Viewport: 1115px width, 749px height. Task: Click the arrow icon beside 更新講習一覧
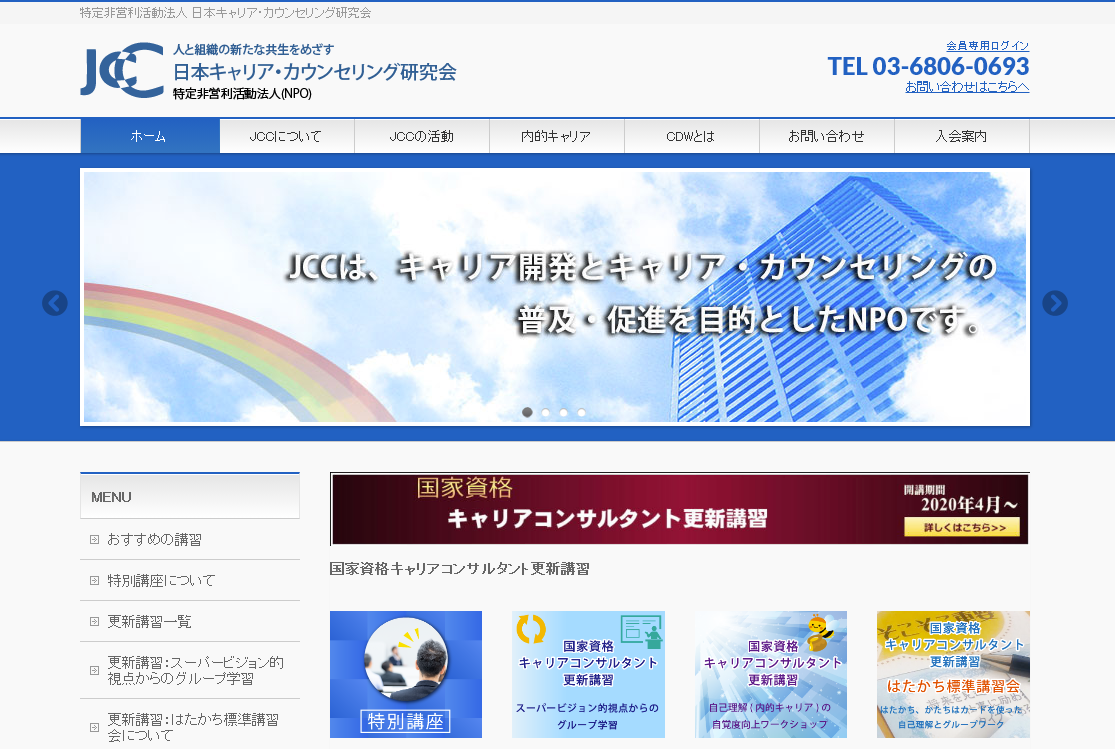click(94, 622)
